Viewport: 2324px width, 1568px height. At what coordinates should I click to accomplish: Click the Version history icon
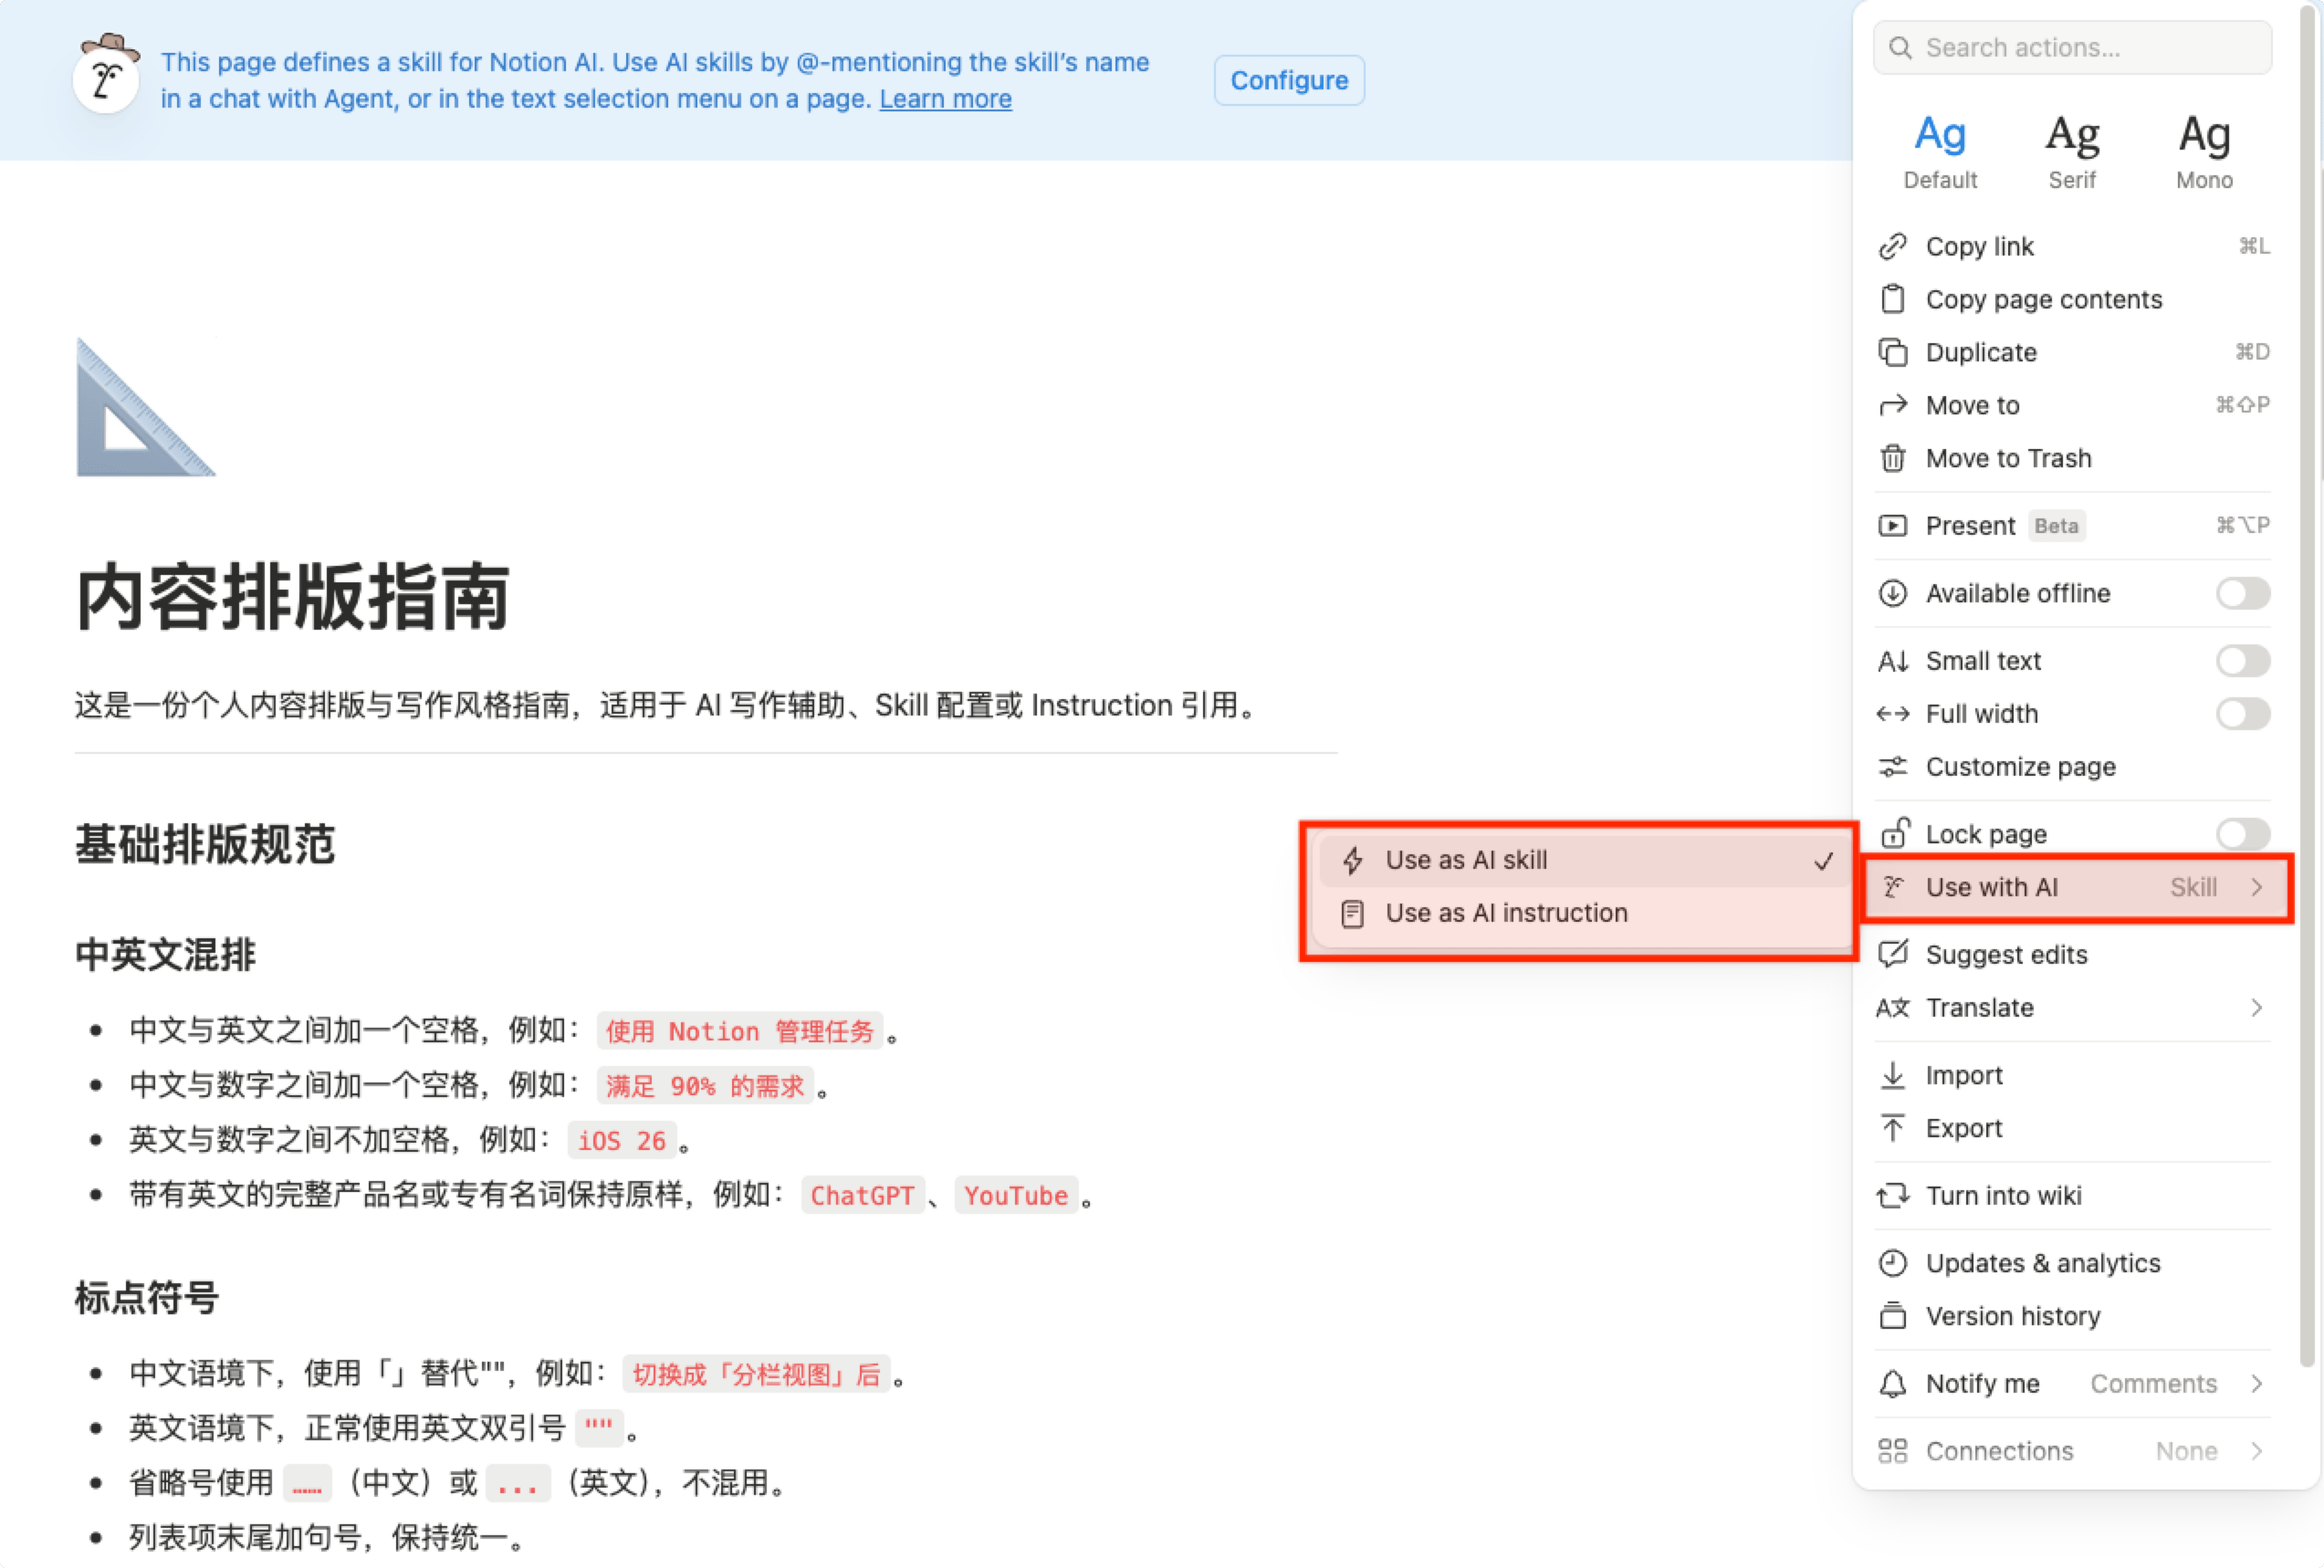(1892, 1316)
